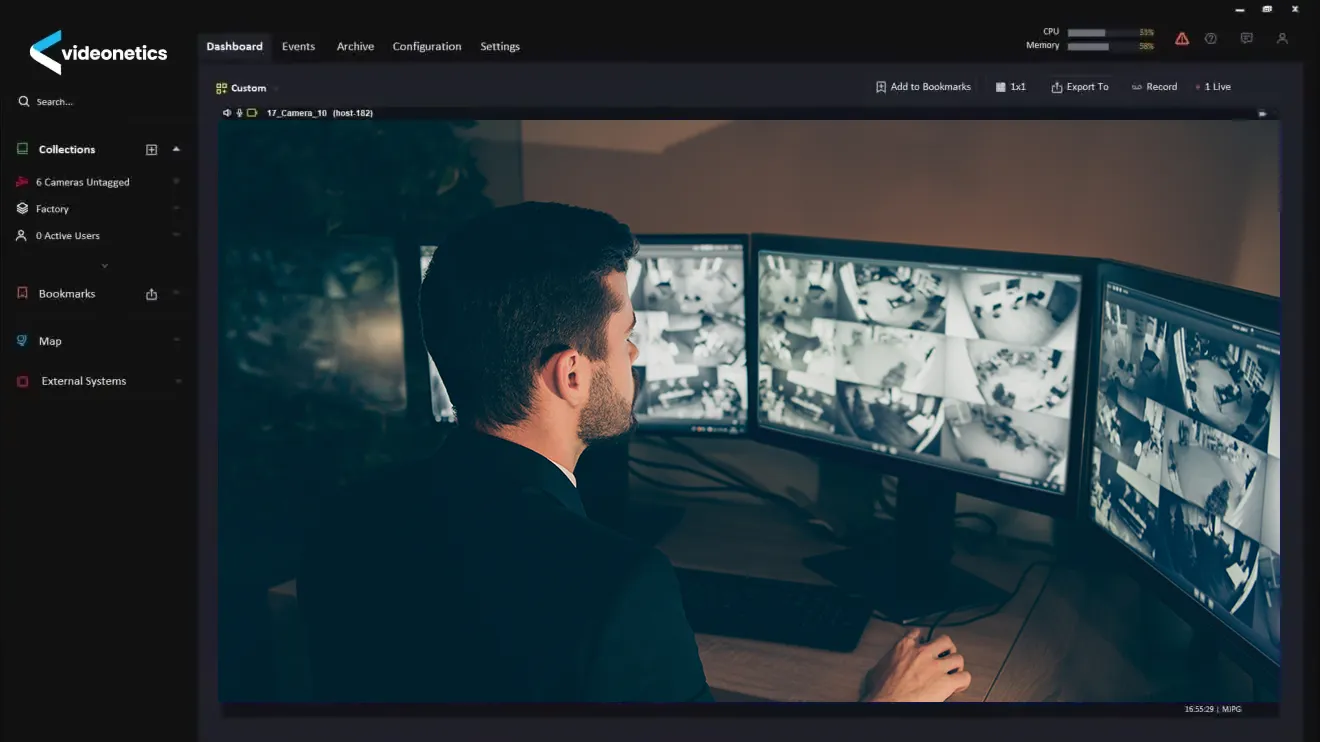This screenshot has height=742, width=1320.
Task: Toggle the camera microphone icon
Action: click(239, 113)
